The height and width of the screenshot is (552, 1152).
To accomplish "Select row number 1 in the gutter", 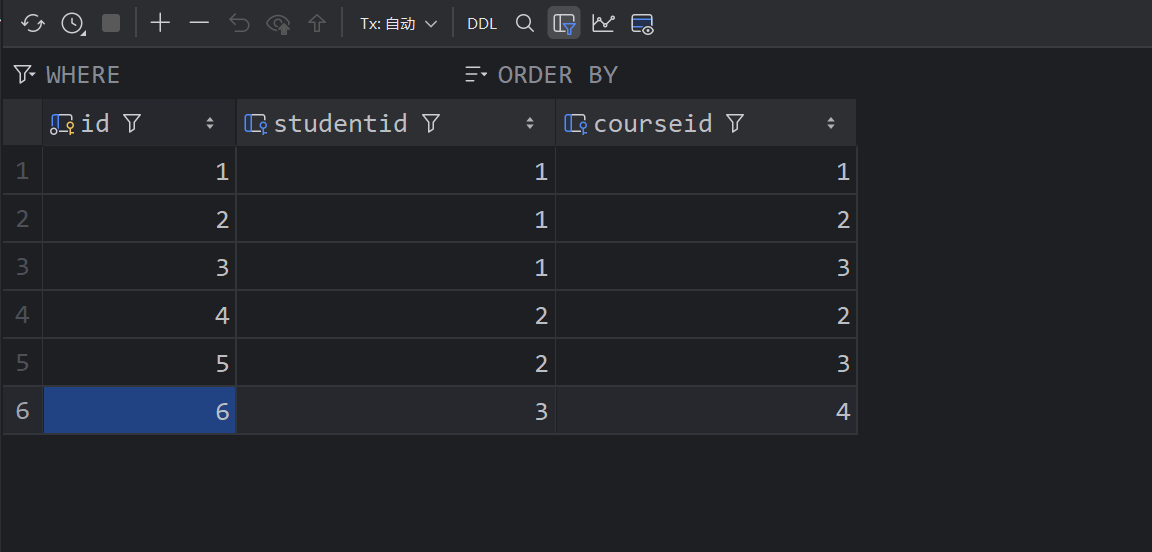I will click(x=22, y=171).
